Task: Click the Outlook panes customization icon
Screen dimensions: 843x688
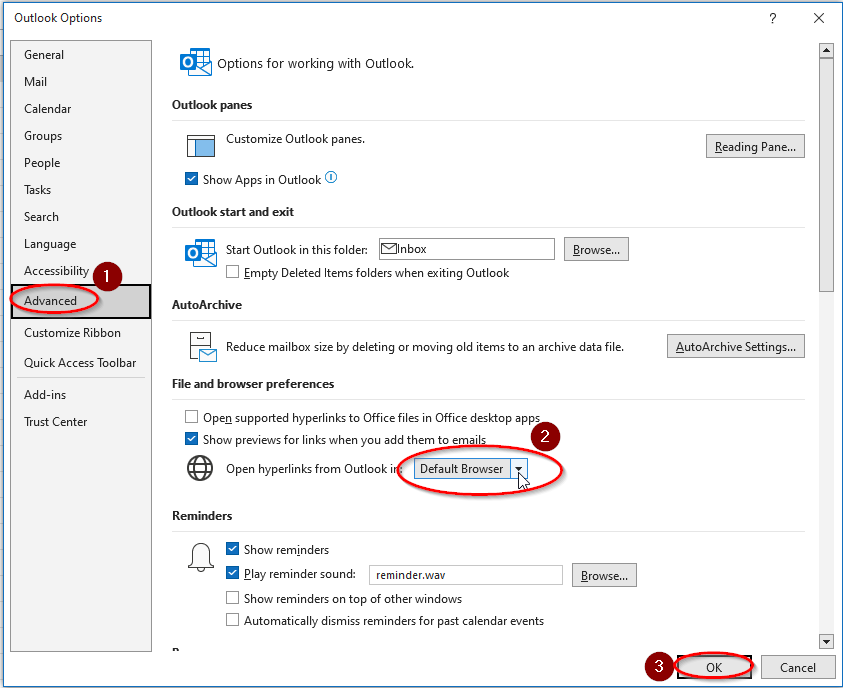Action: point(200,146)
